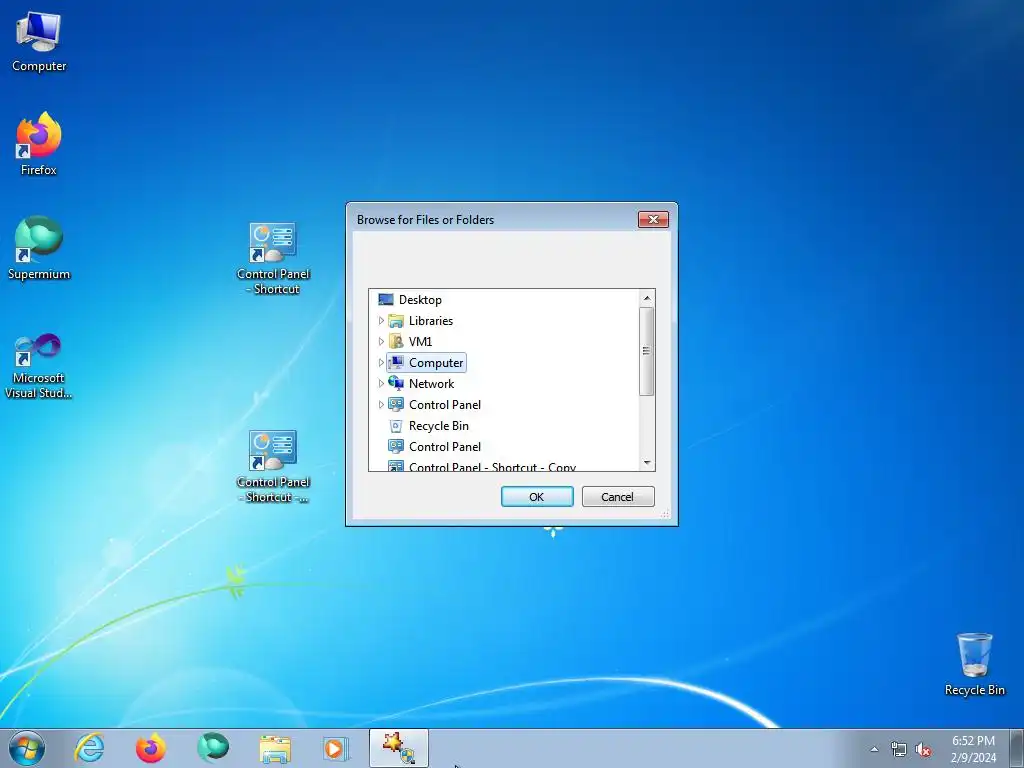This screenshot has width=1024, height=768.
Task: Select the Supermium desktop shortcut
Action: click(39, 248)
